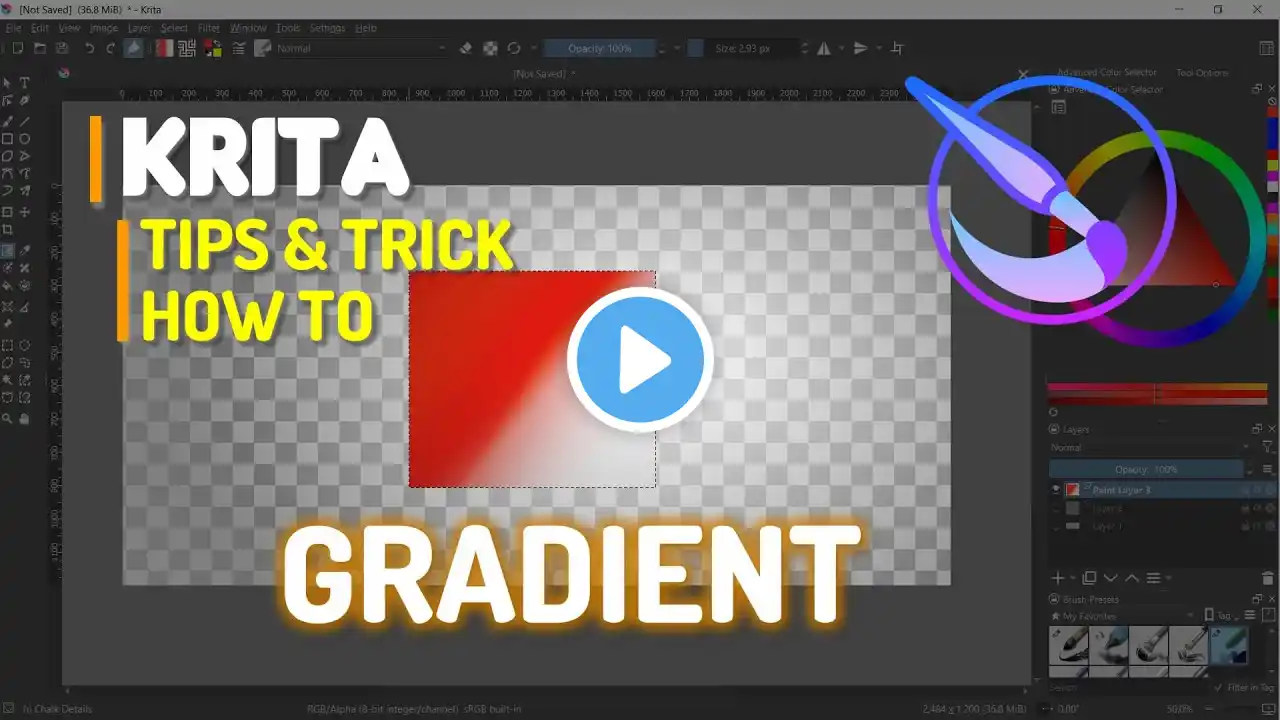
Task: Select the Gradient tool in the toolbox
Action: click(x=8, y=251)
